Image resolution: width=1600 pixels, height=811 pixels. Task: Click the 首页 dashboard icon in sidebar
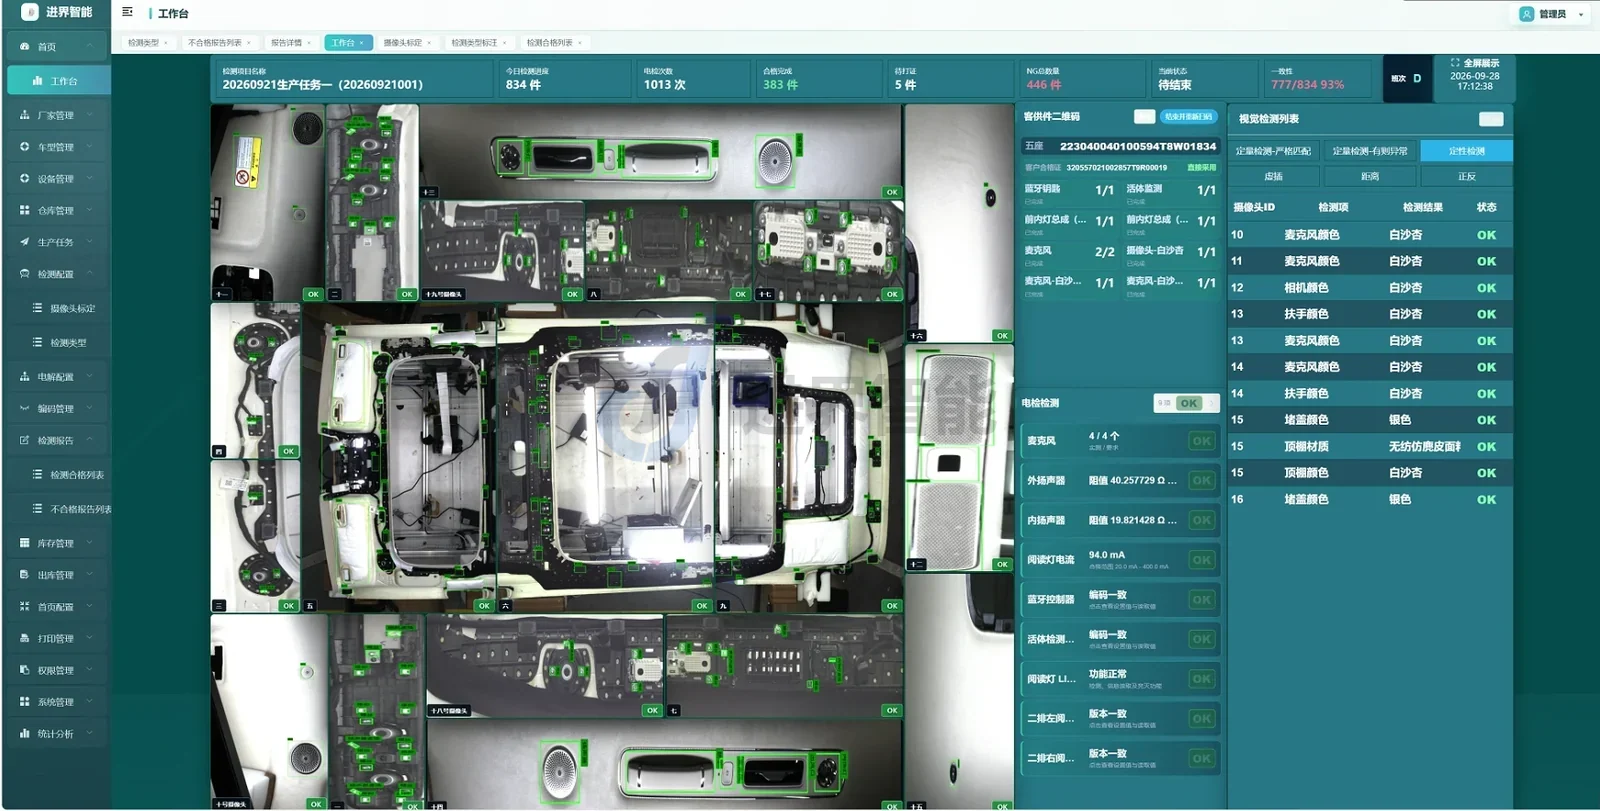click(x=25, y=46)
